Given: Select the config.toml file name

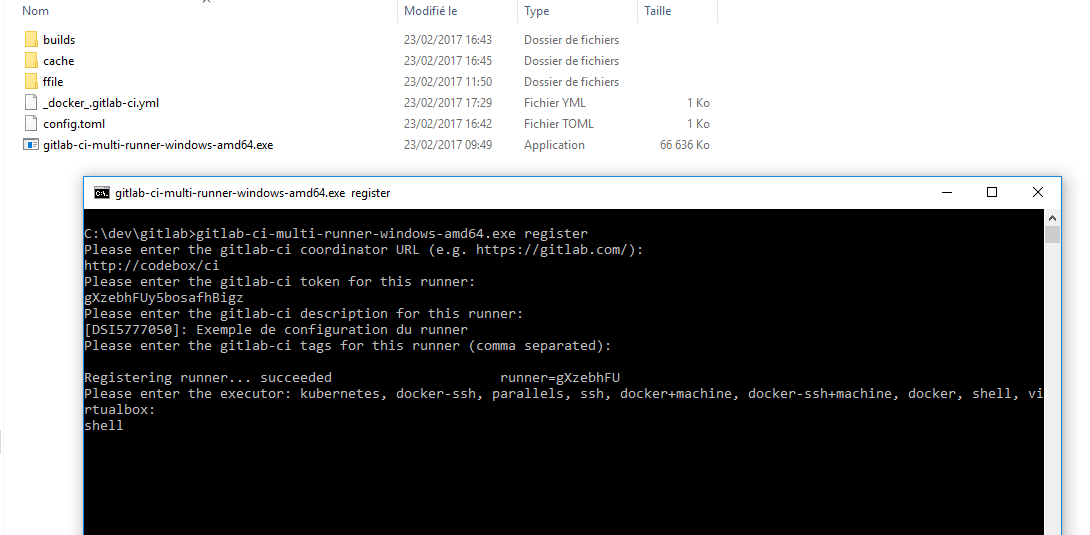Looking at the screenshot, I should (x=74, y=124).
